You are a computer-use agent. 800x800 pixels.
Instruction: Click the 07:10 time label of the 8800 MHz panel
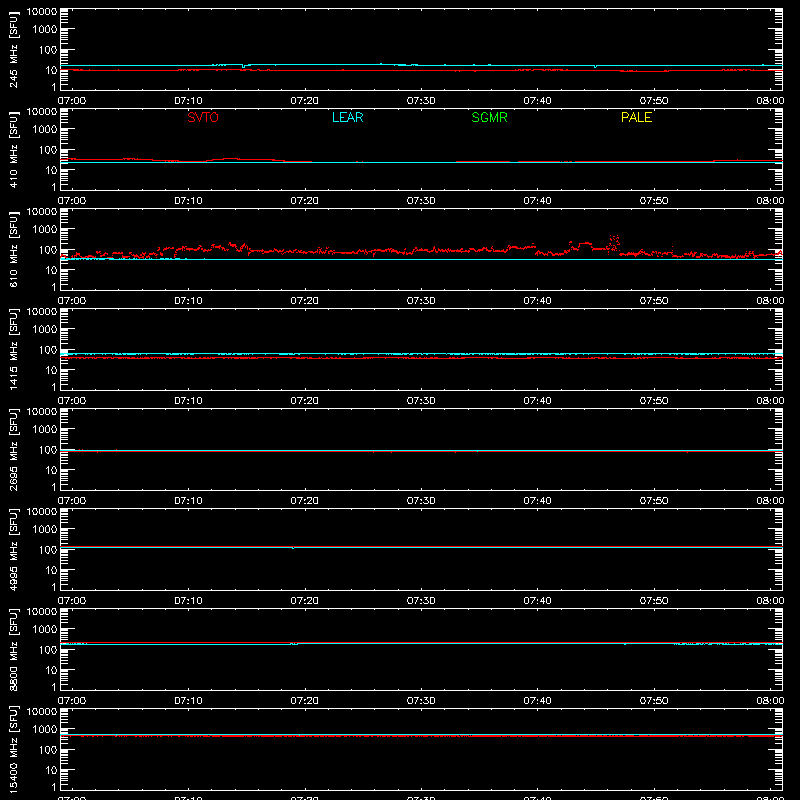[x=188, y=701]
